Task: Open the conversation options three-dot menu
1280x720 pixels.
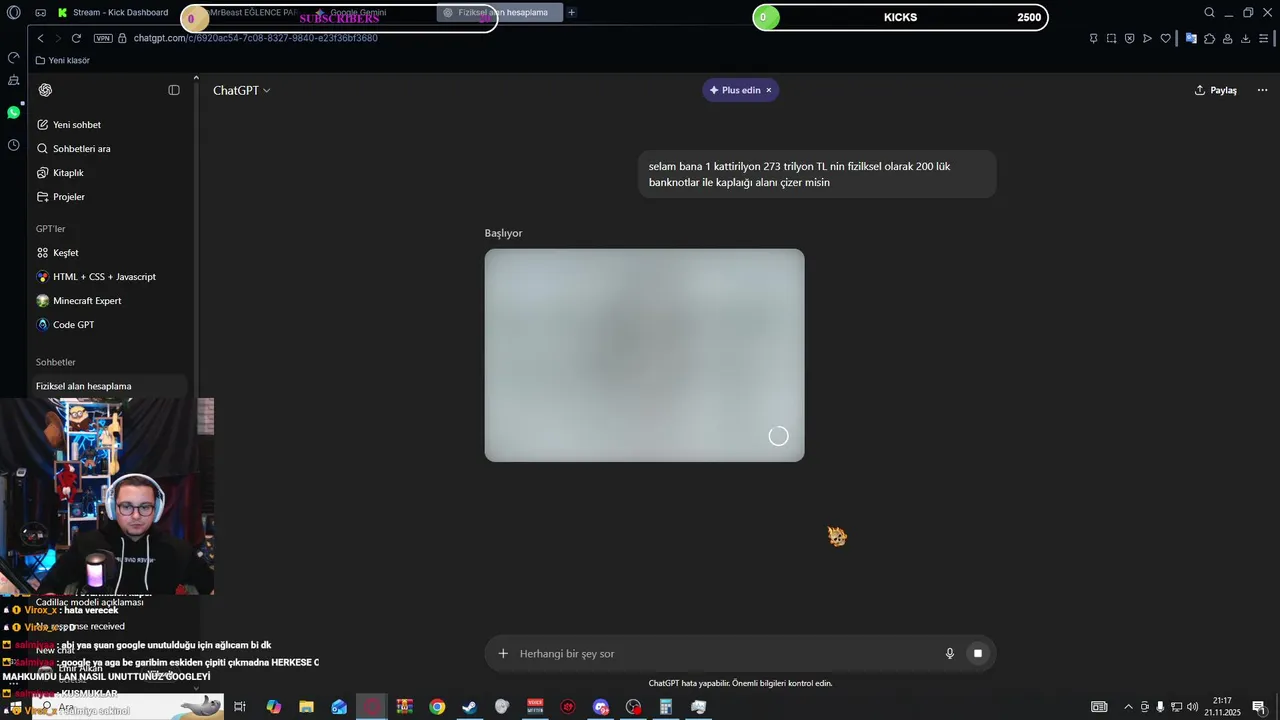Action: click(1262, 90)
